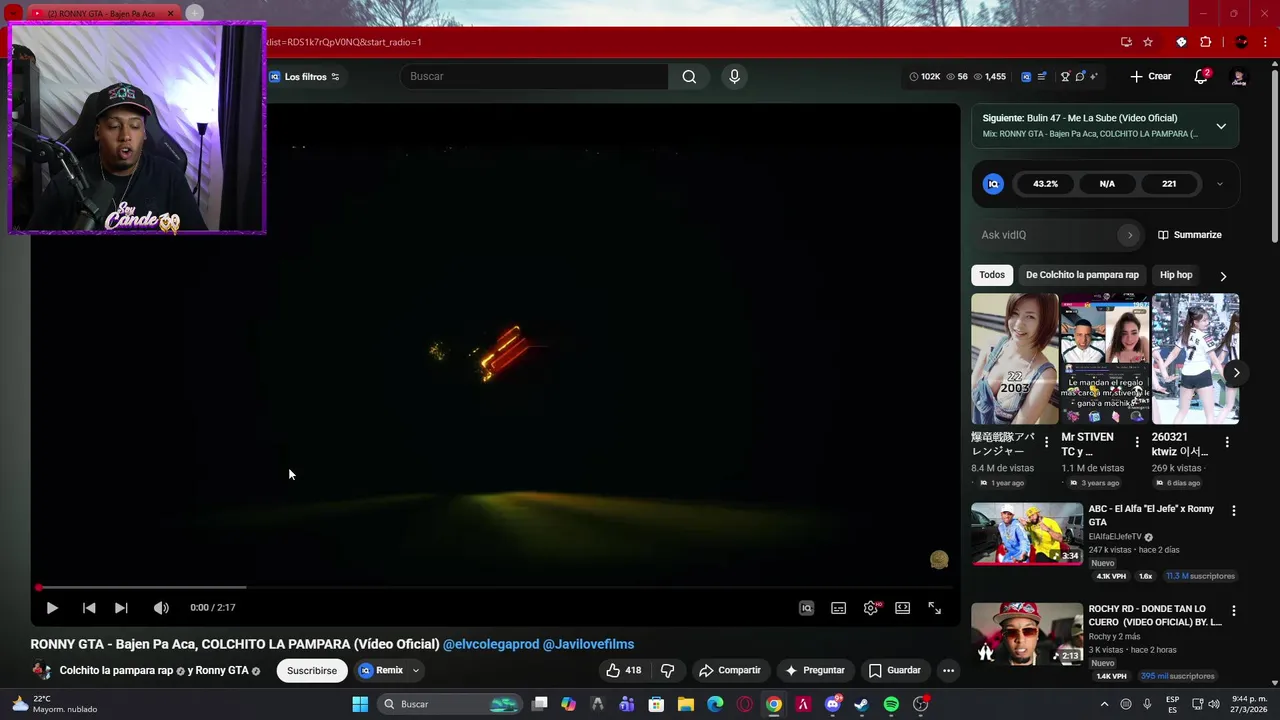Open Chrome three-dot menu
The width and height of the screenshot is (1280, 720).
click(x=1265, y=42)
